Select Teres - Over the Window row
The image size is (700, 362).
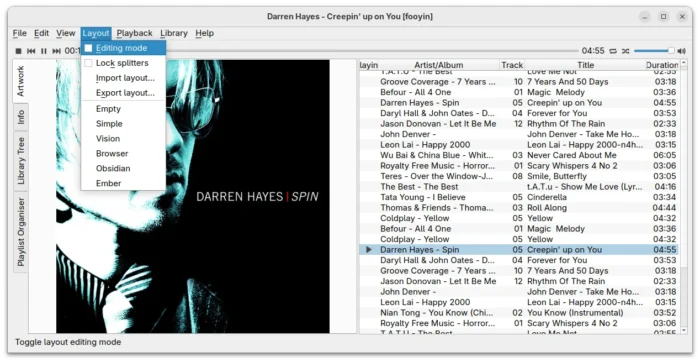pyautogui.click(x=519, y=176)
